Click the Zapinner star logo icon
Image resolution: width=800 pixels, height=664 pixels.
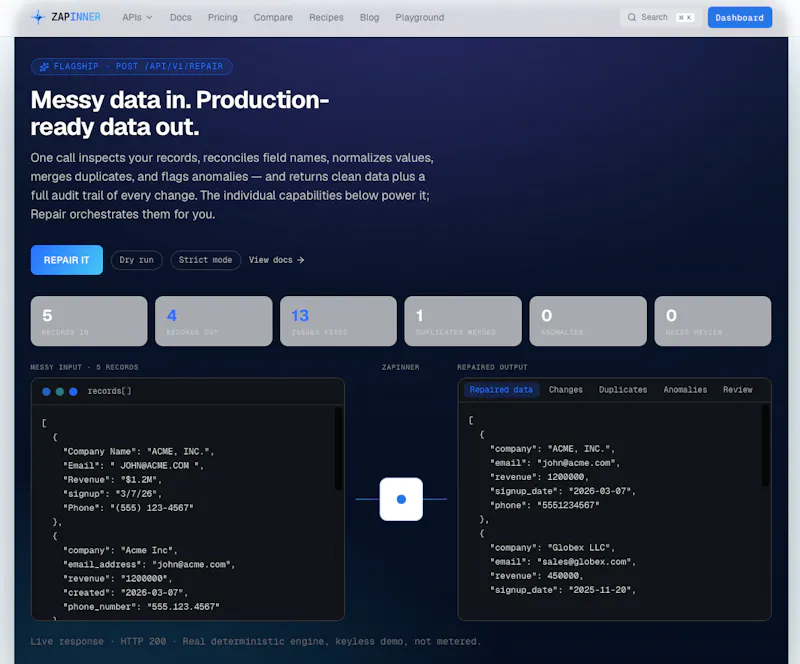click(38, 17)
